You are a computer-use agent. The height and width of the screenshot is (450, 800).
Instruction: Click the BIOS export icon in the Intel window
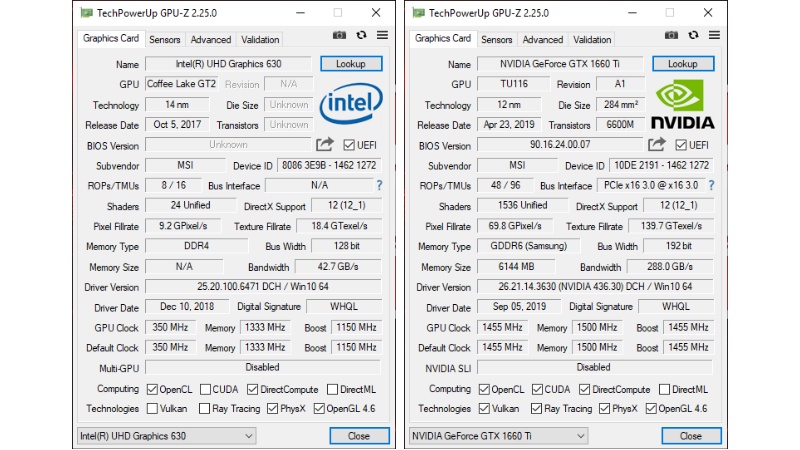click(324, 144)
